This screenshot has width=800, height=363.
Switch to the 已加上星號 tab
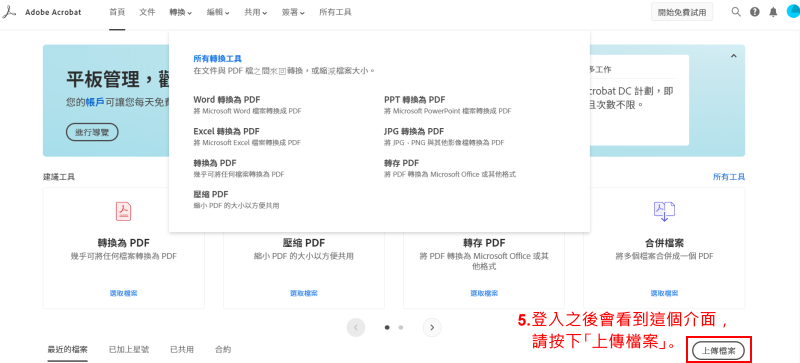(129, 350)
